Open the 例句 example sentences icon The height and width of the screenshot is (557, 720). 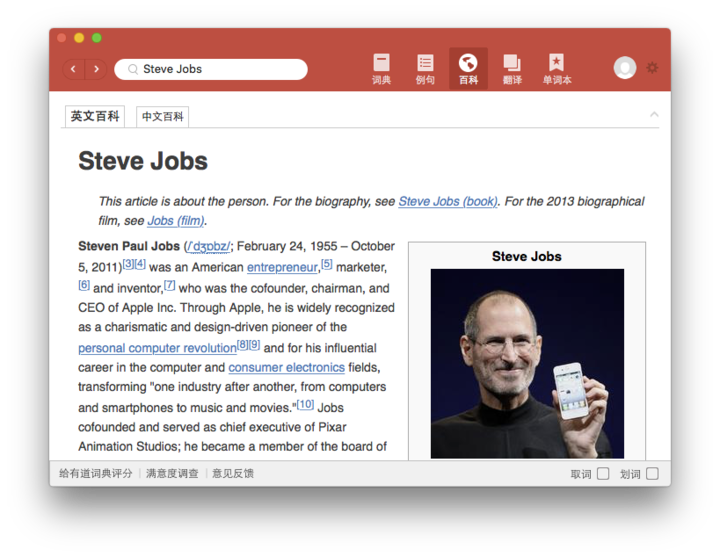click(425, 68)
